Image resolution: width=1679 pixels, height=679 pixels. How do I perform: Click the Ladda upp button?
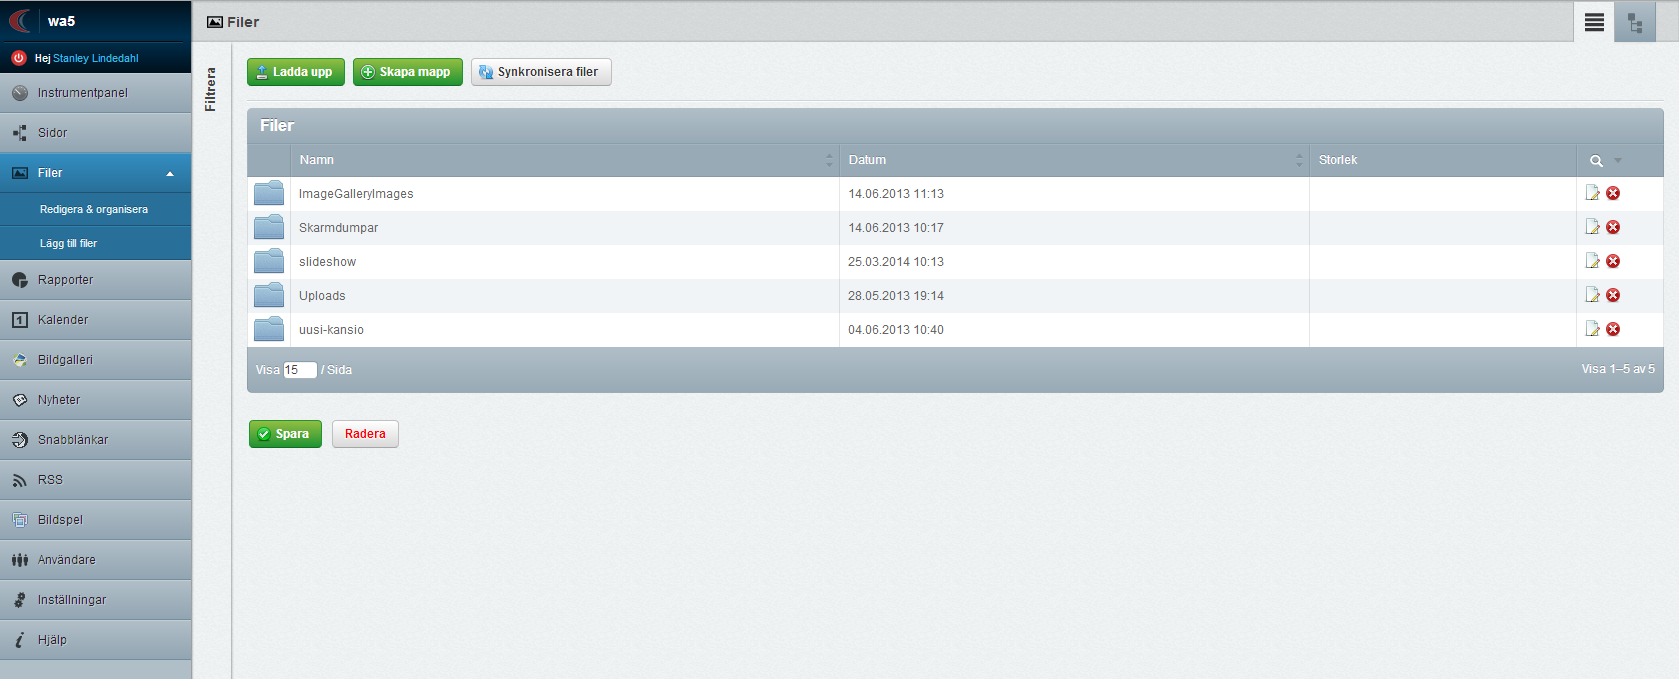click(295, 72)
